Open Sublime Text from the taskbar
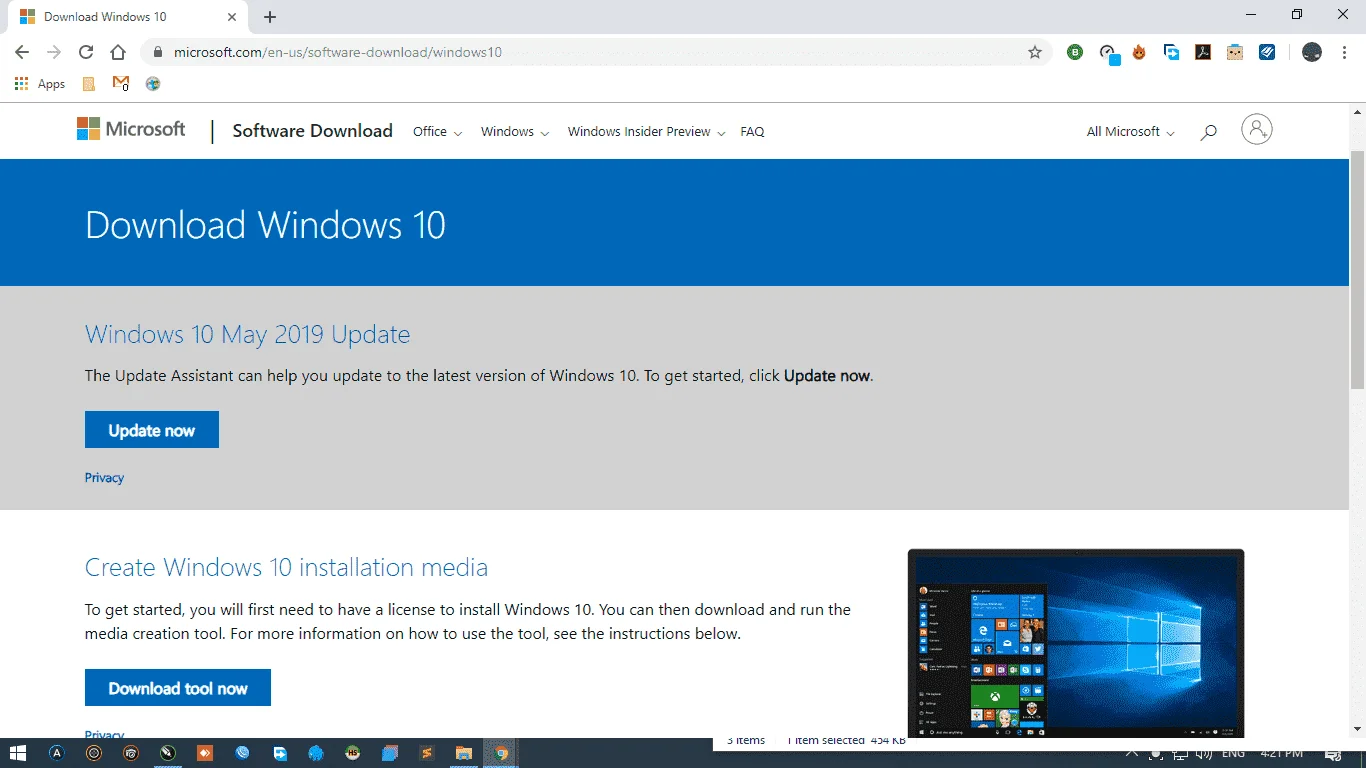The width and height of the screenshot is (1366, 768). pos(427,753)
